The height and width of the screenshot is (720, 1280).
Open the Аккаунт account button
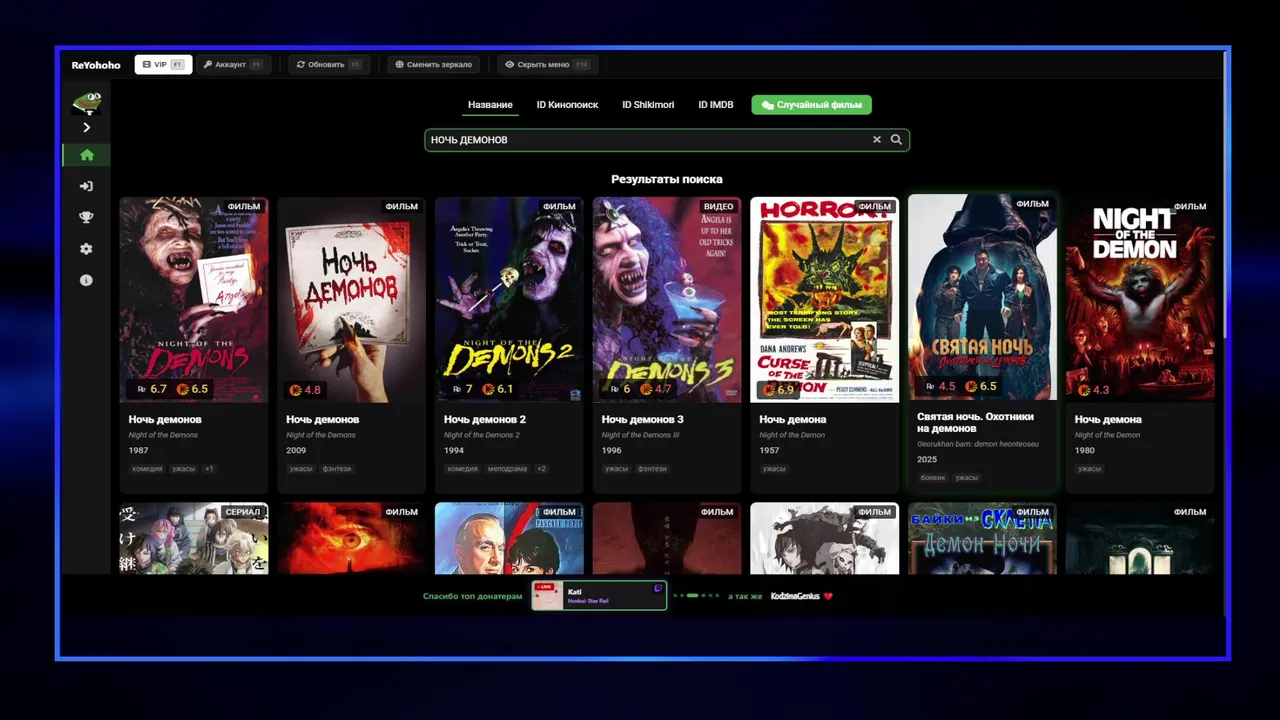[233, 64]
